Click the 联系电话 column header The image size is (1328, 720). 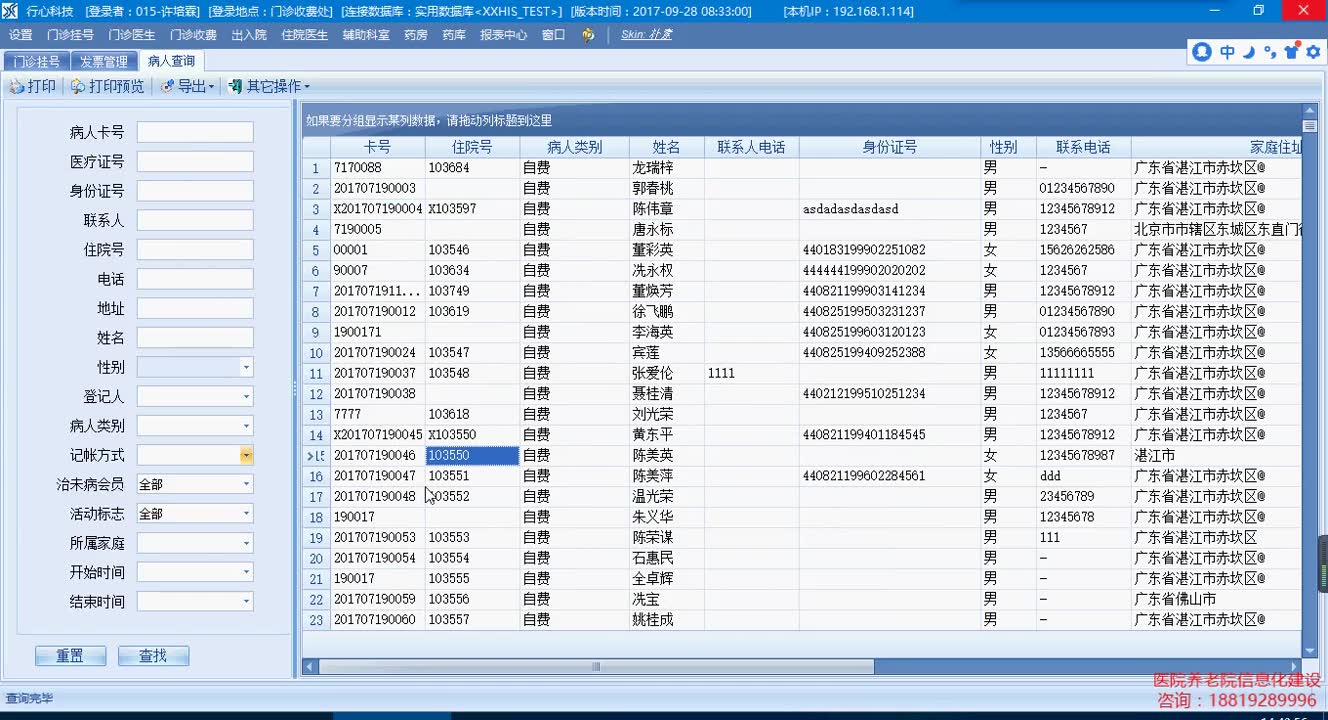1083,147
